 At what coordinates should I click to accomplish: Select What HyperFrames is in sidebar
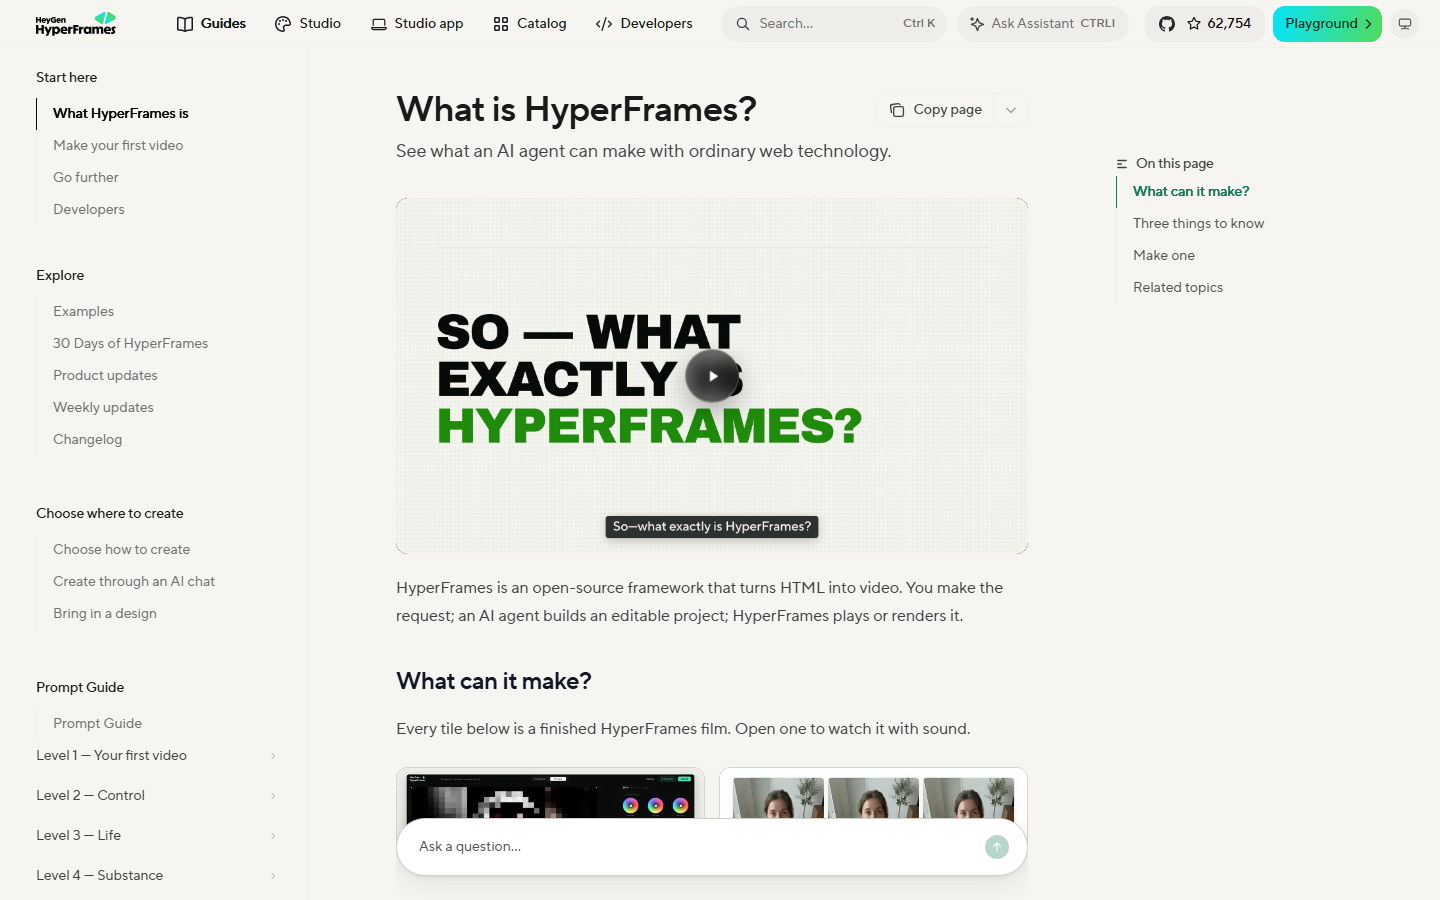pos(120,114)
